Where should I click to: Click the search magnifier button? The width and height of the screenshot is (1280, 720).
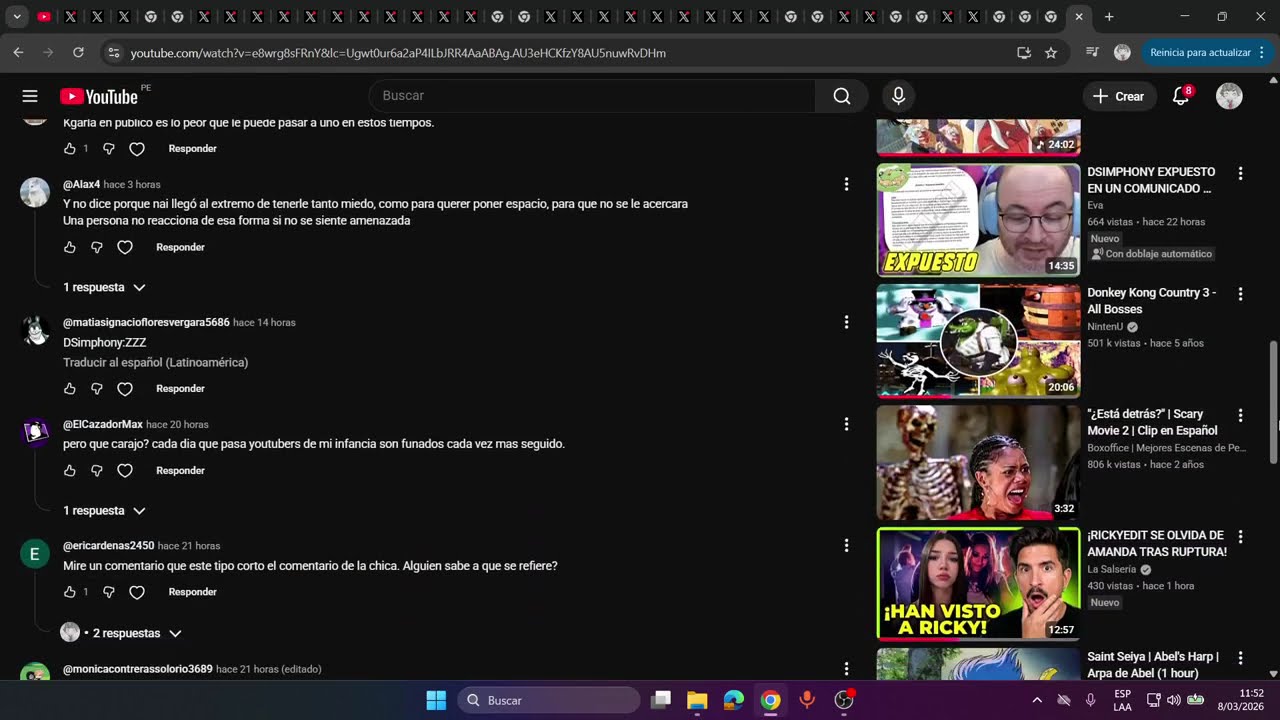point(842,96)
